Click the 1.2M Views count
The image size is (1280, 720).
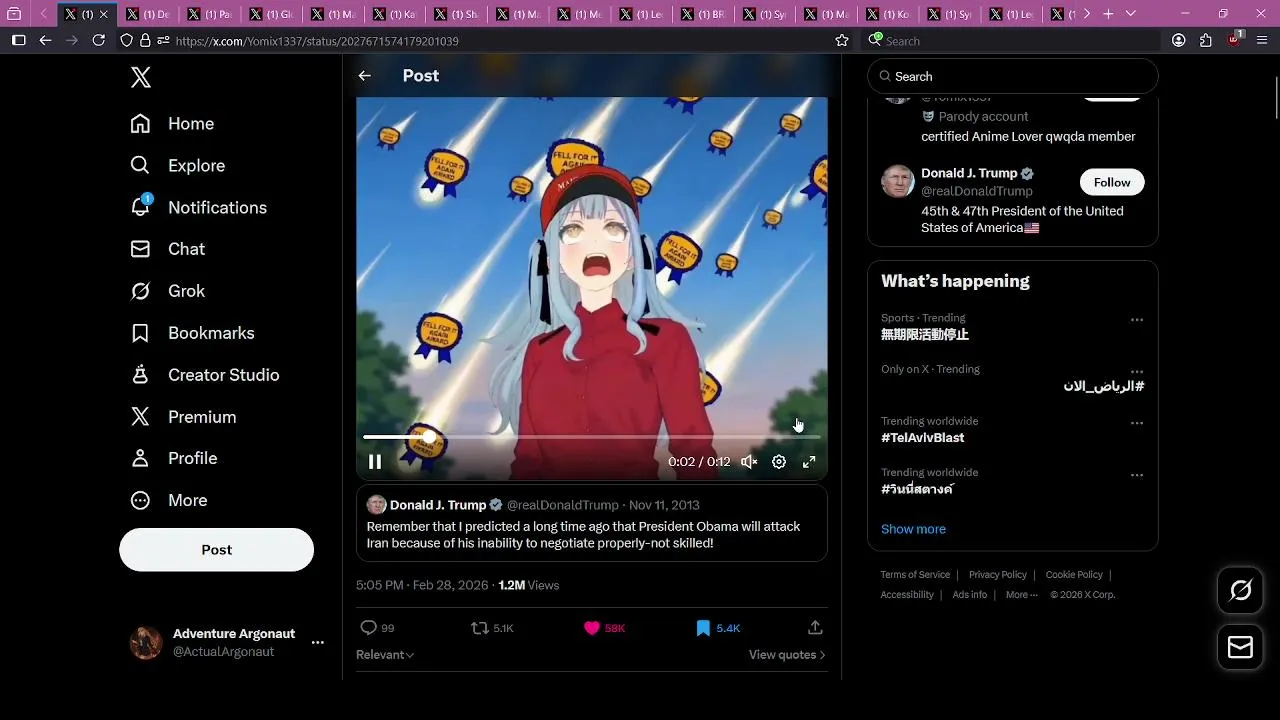[x=529, y=585]
